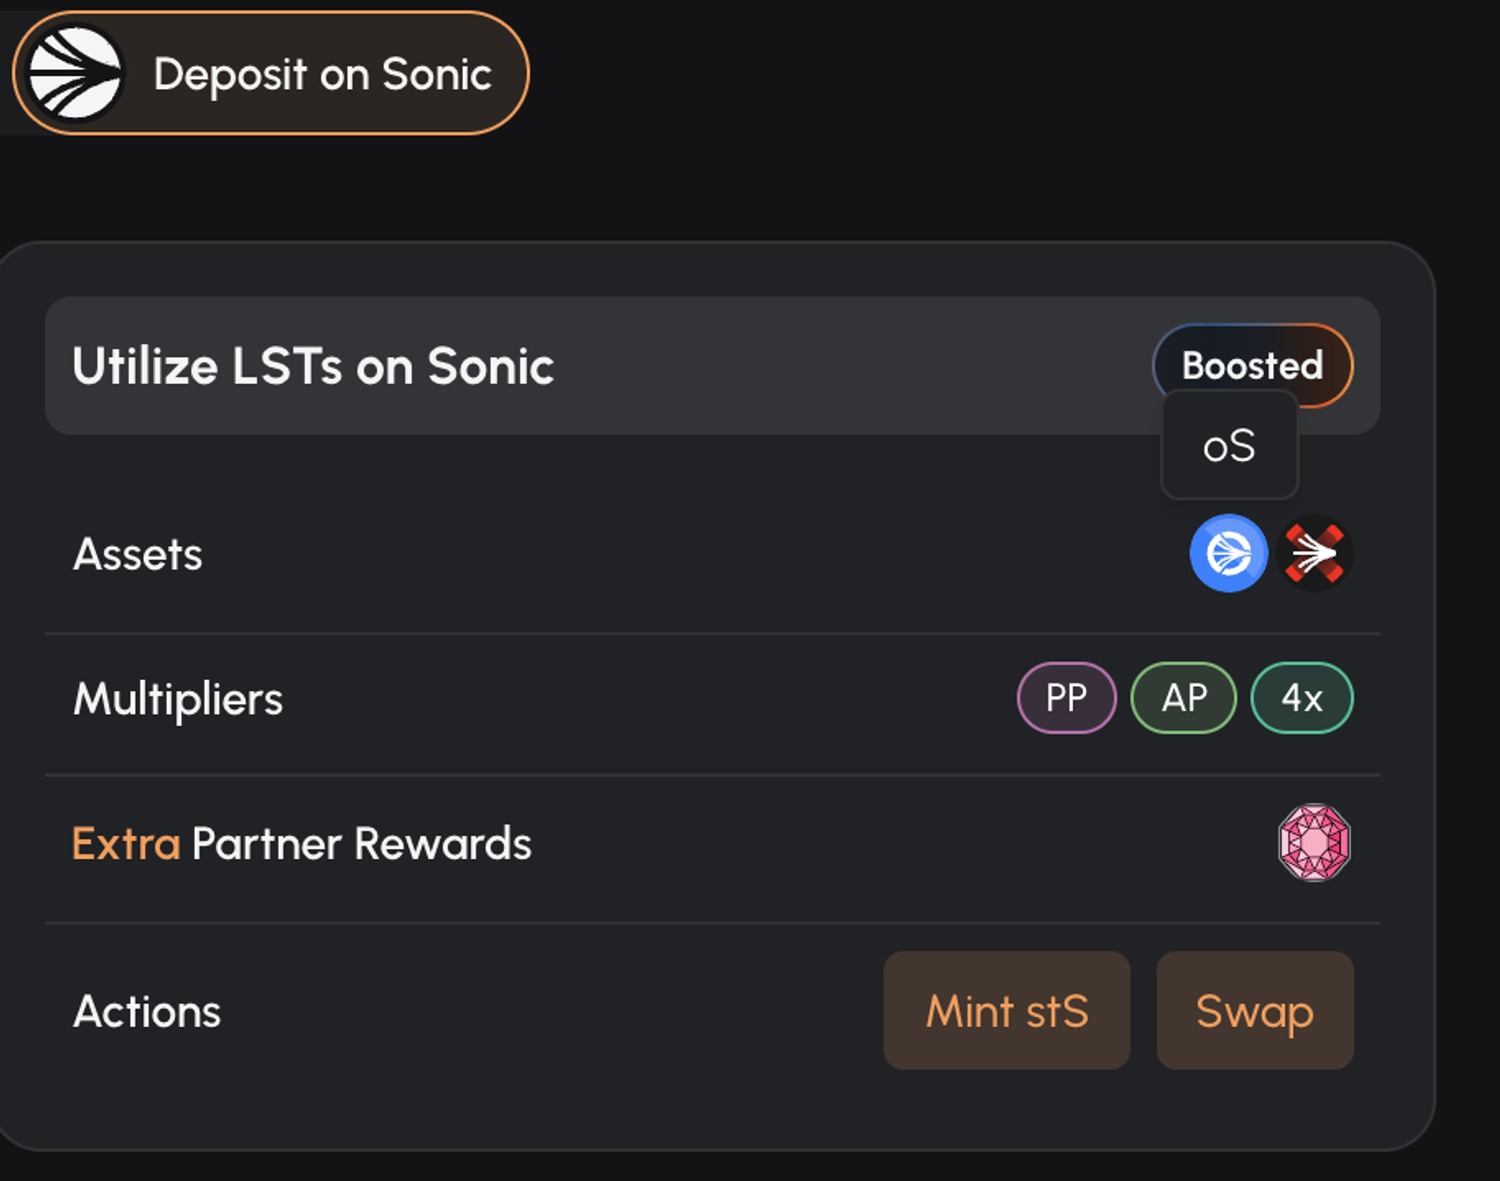Select the red and black asset icon
The image size is (1500, 1181).
pyautogui.click(x=1315, y=553)
